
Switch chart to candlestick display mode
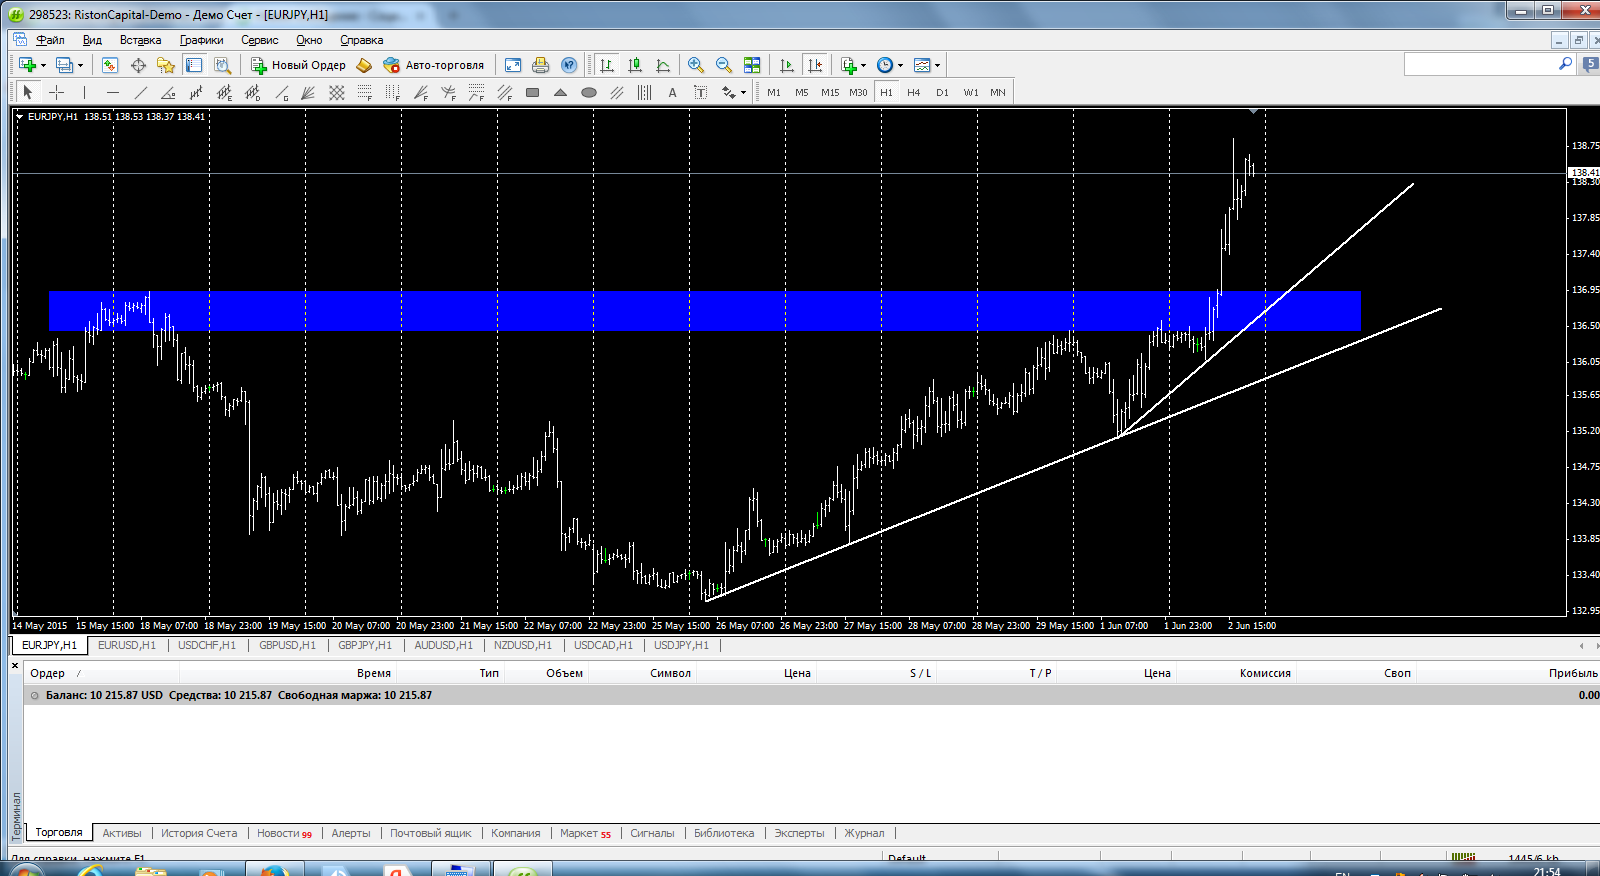click(x=635, y=65)
